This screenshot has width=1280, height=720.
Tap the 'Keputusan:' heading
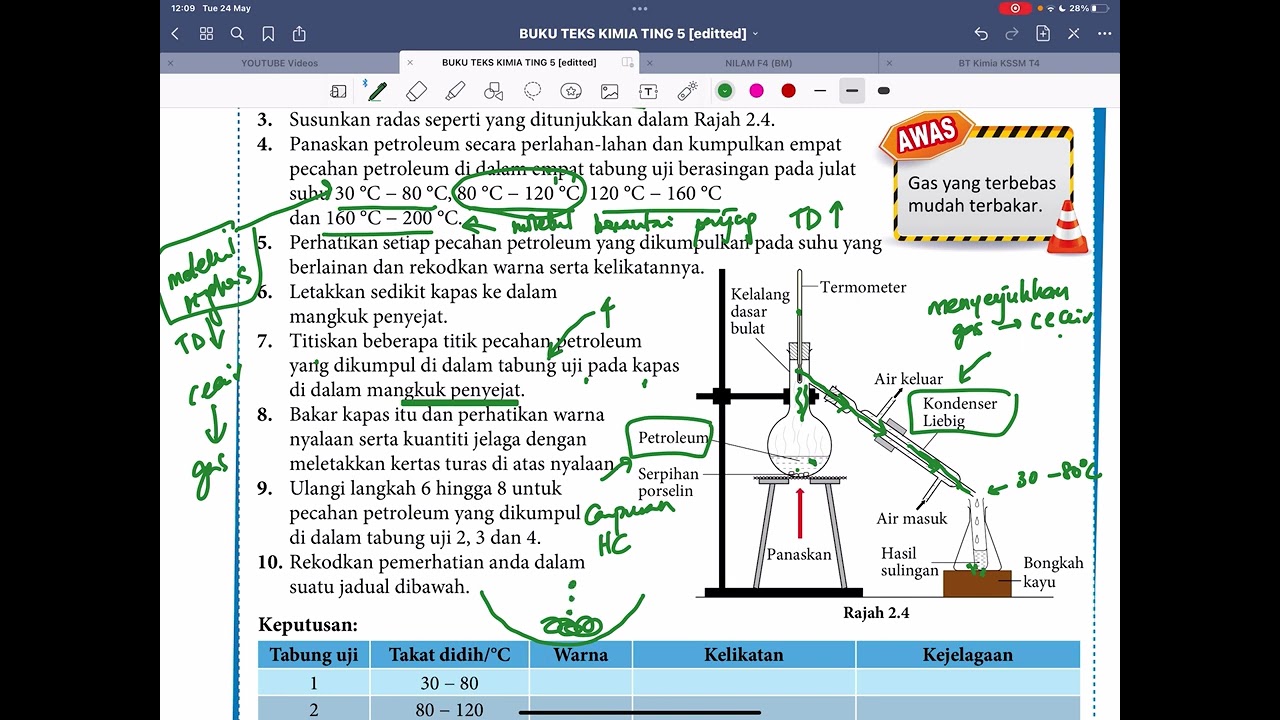click(x=308, y=625)
